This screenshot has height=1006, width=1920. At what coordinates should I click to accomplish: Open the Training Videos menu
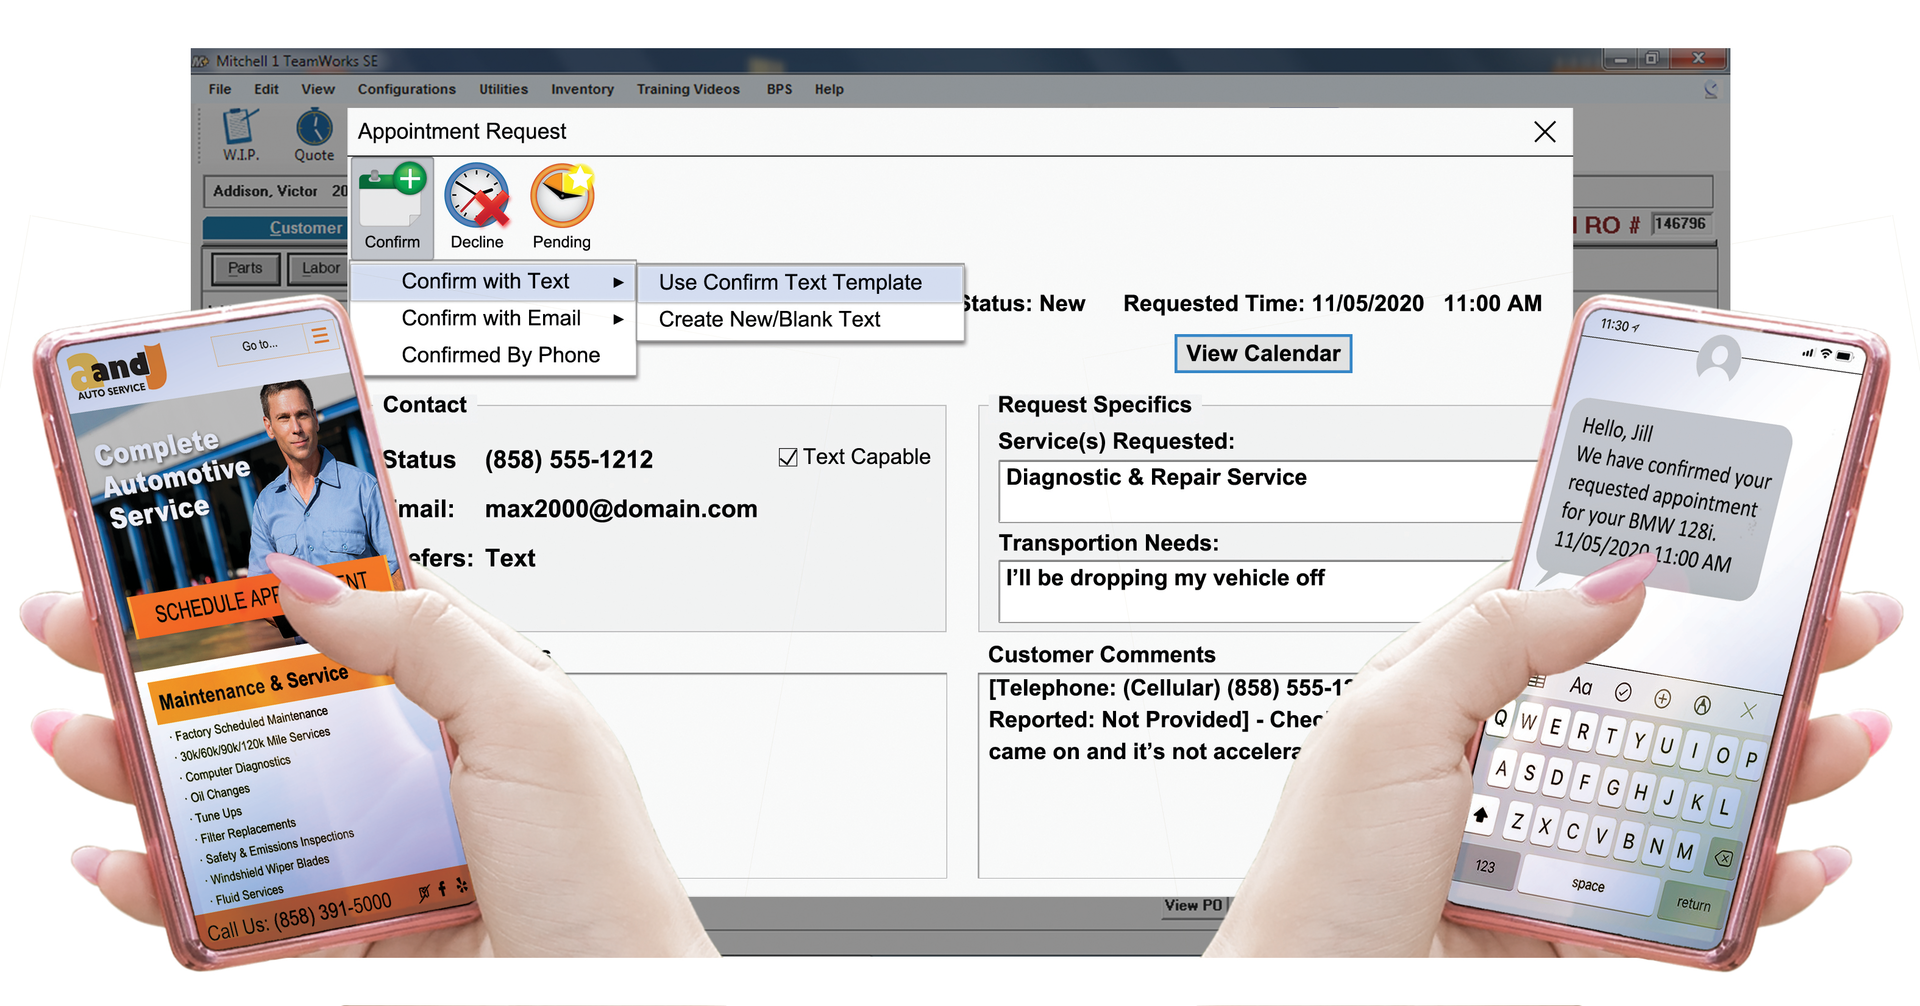688,89
